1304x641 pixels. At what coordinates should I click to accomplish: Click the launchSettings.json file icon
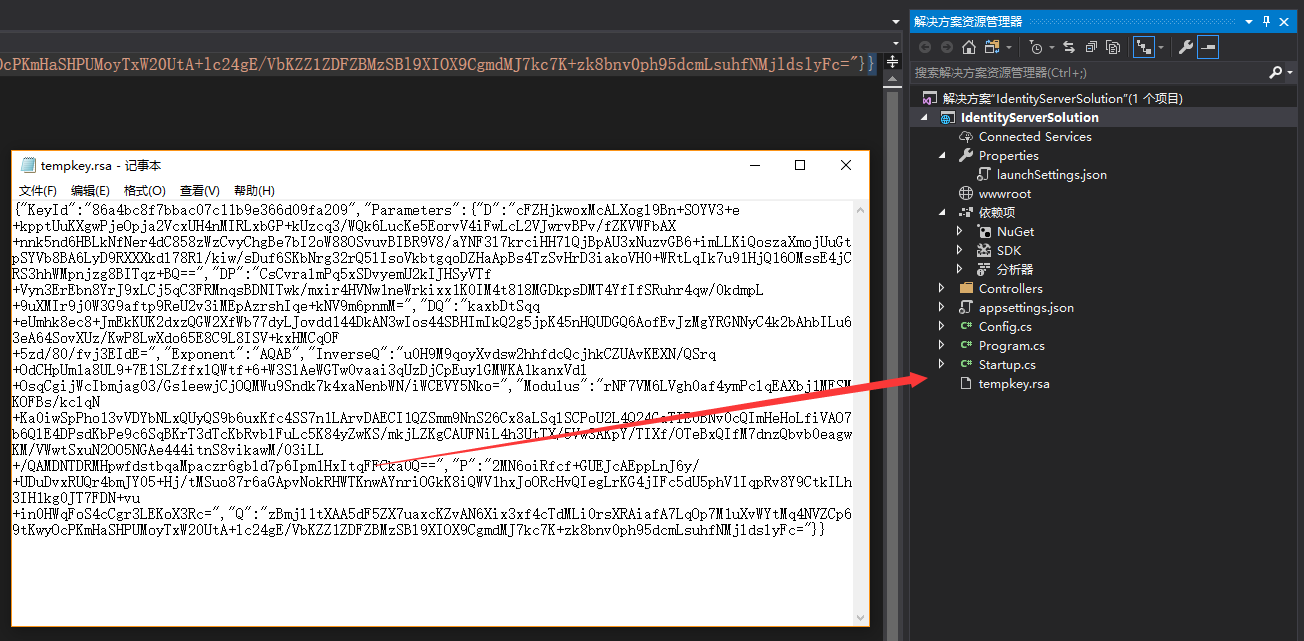(984, 174)
